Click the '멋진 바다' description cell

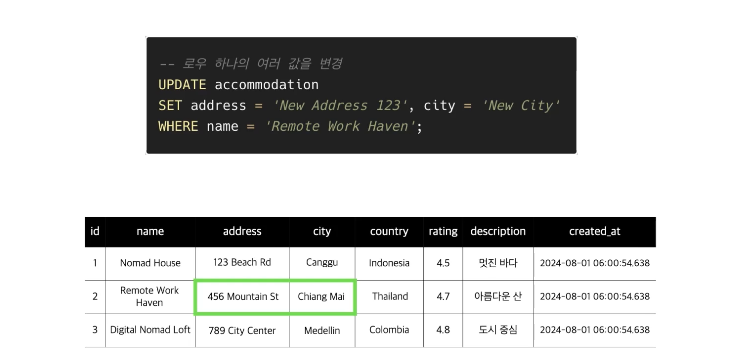point(498,263)
